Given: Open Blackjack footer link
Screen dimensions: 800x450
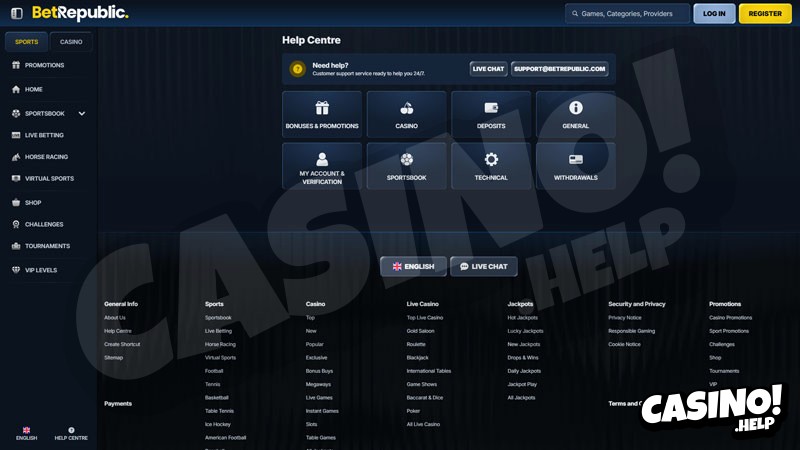Looking at the screenshot, I should [x=417, y=357].
